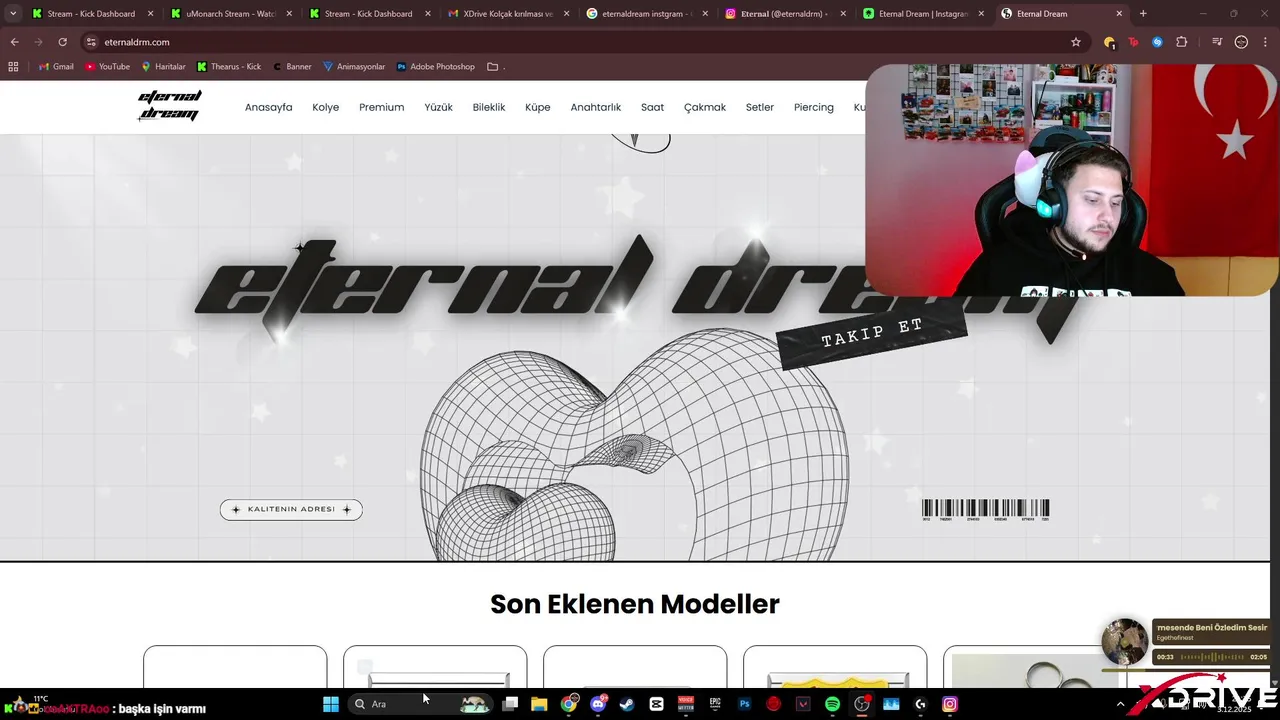The height and width of the screenshot is (720, 1280).
Task: Open Logitech G Hub from taskbar
Action: point(920,704)
